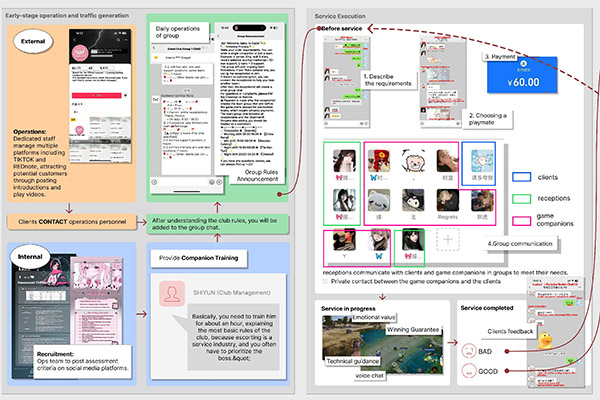Click the Service in progress heading

348,309
